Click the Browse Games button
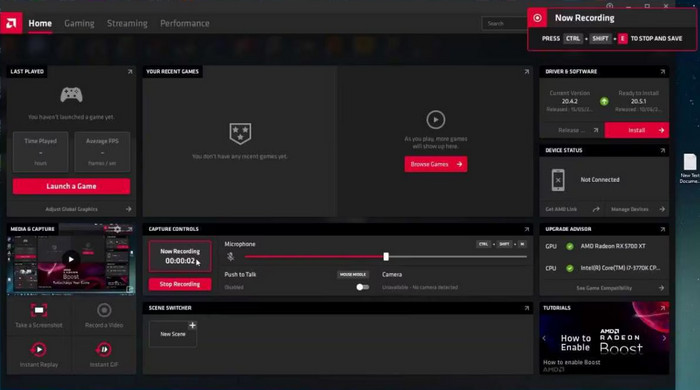The image size is (700, 390). (436, 164)
